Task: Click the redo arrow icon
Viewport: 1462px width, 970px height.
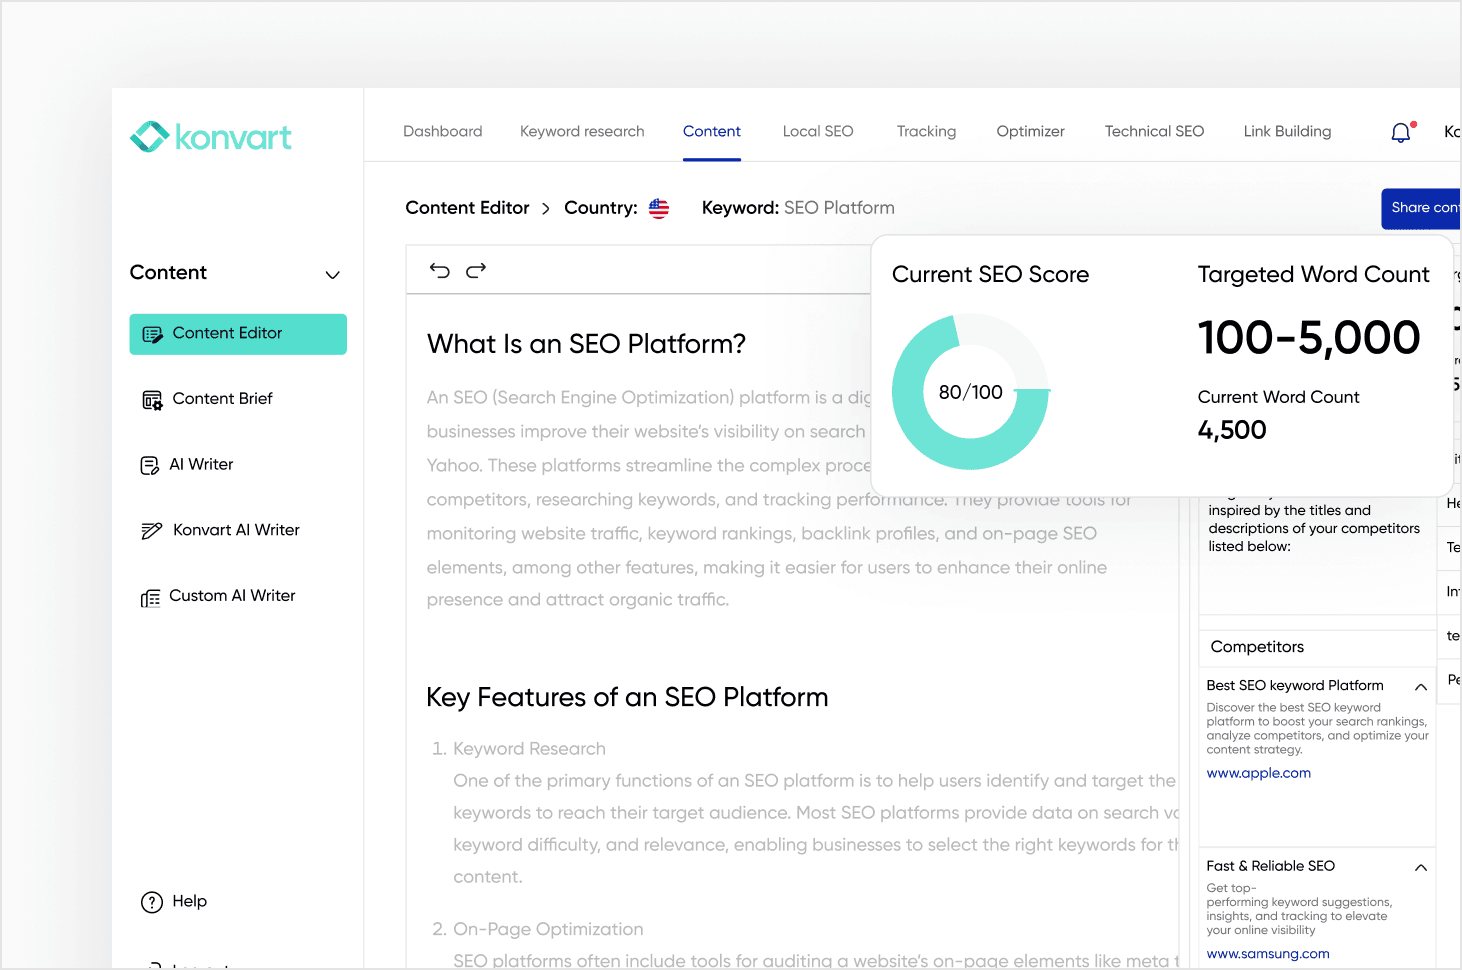Action: pos(476,270)
